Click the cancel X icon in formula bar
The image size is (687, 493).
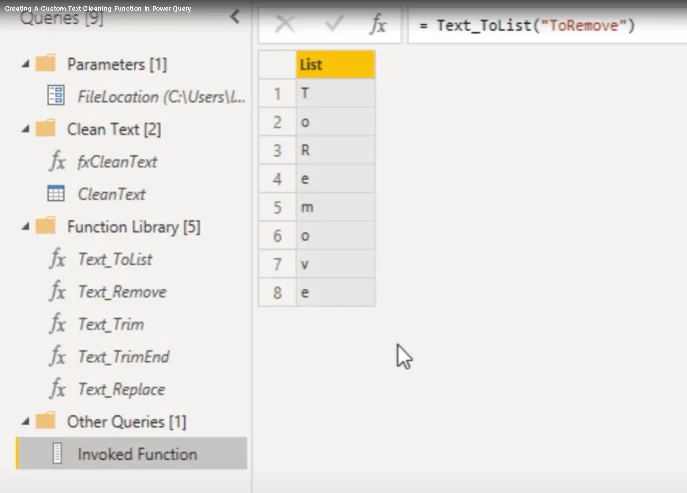[x=285, y=24]
